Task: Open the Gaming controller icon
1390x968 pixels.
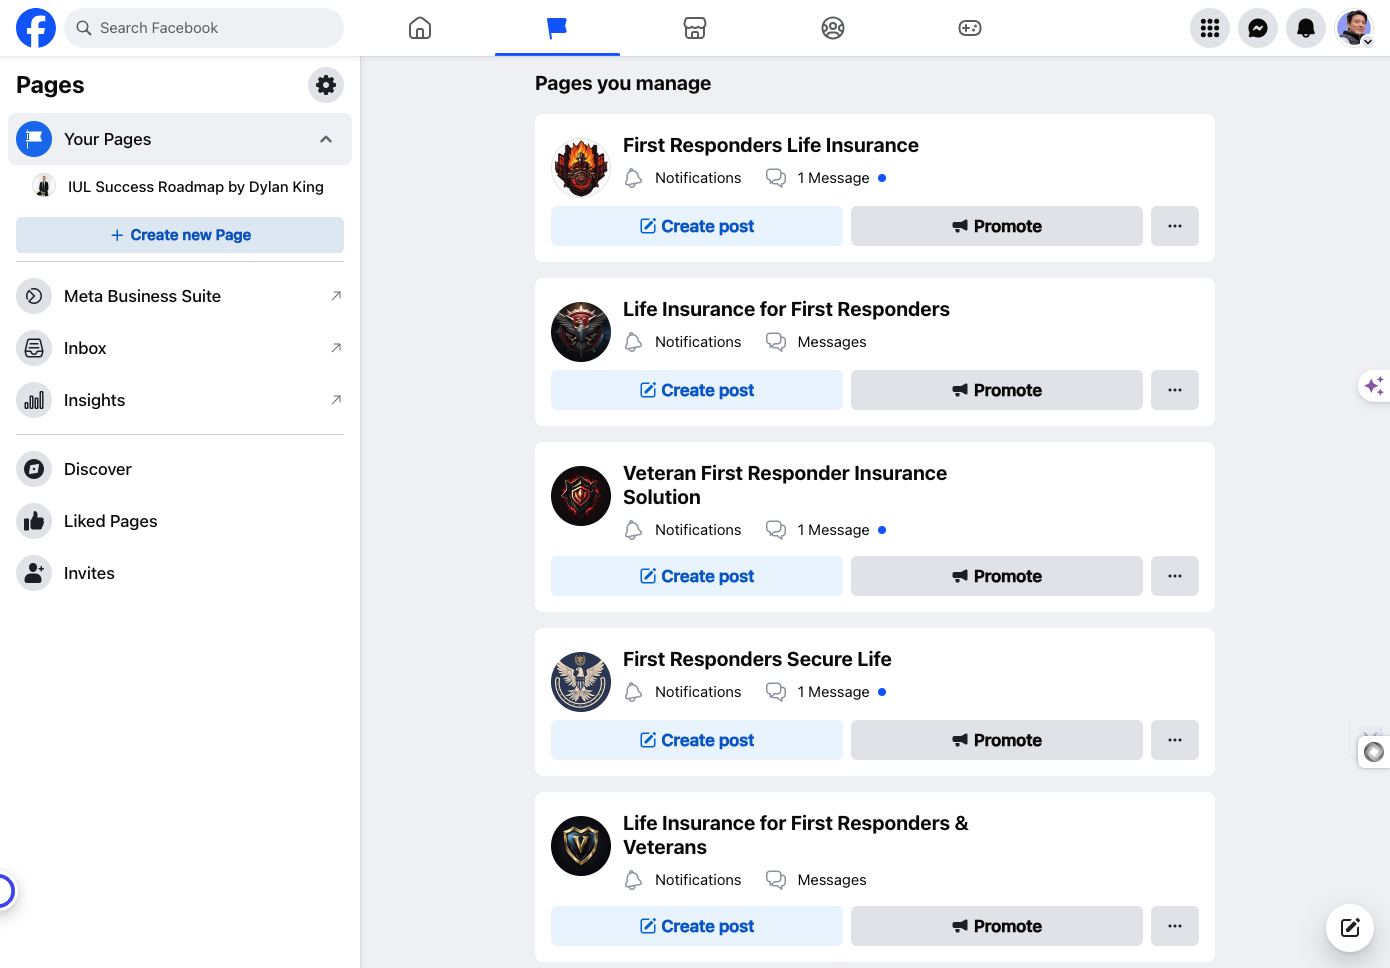Action: tap(970, 28)
